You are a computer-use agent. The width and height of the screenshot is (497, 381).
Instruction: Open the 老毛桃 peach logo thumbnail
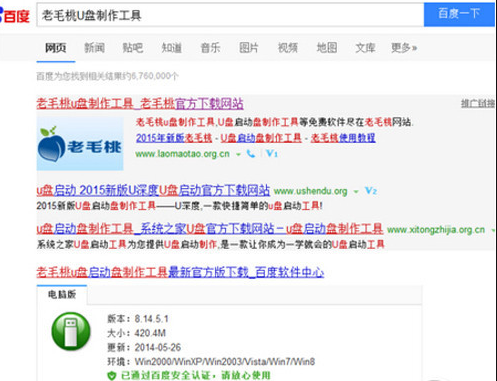tap(80, 144)
